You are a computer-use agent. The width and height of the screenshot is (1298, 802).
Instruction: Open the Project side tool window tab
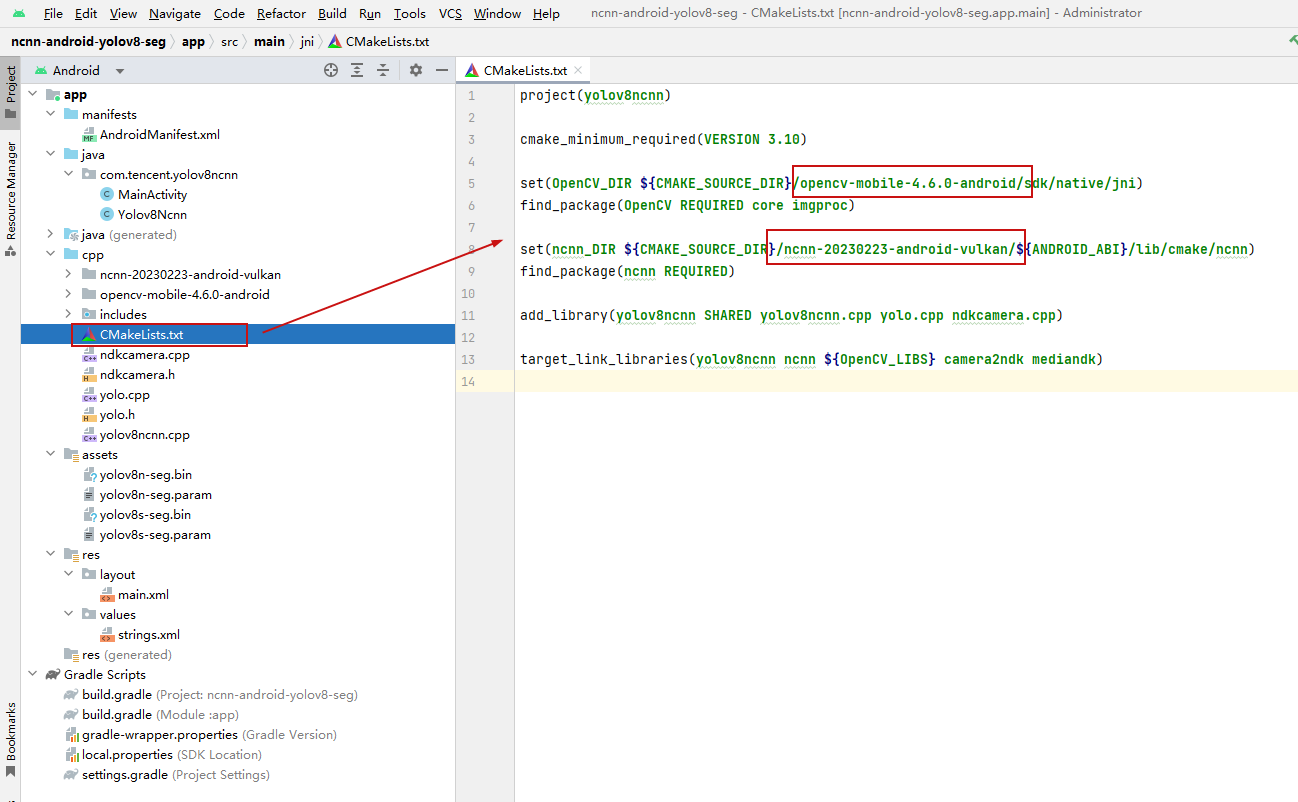10,91
